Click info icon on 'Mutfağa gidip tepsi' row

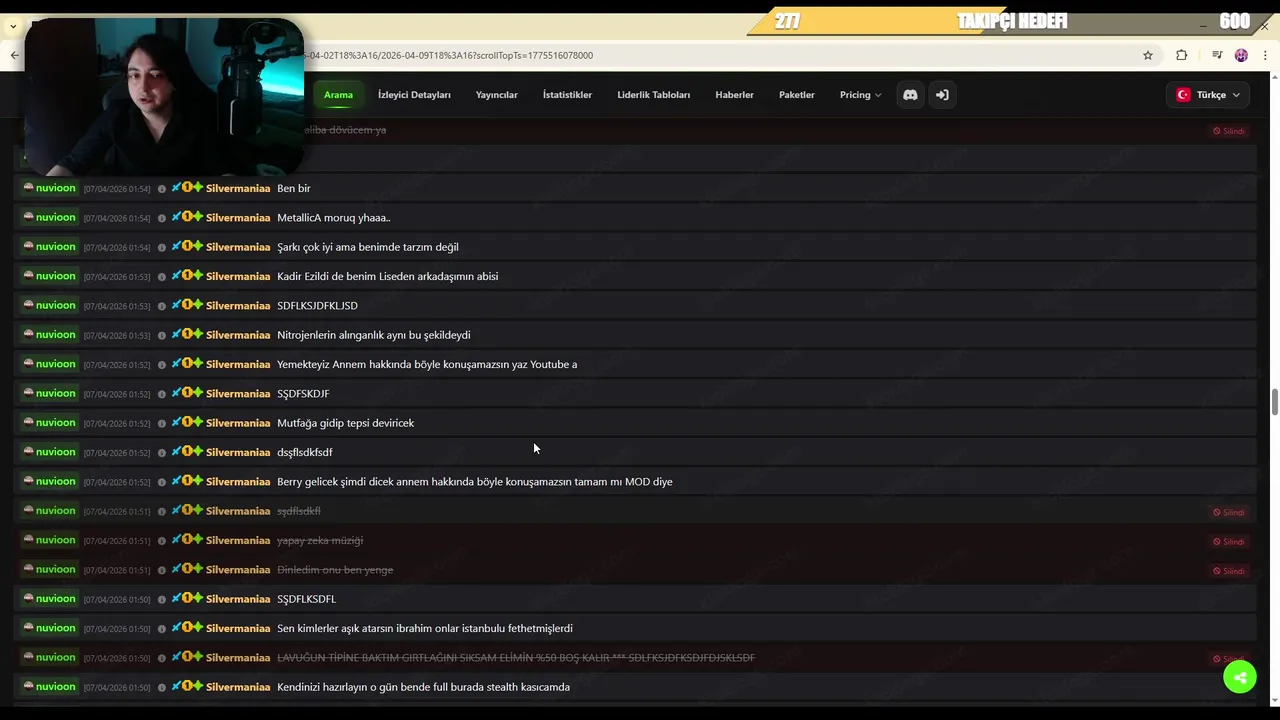click(x=162, y=423)
